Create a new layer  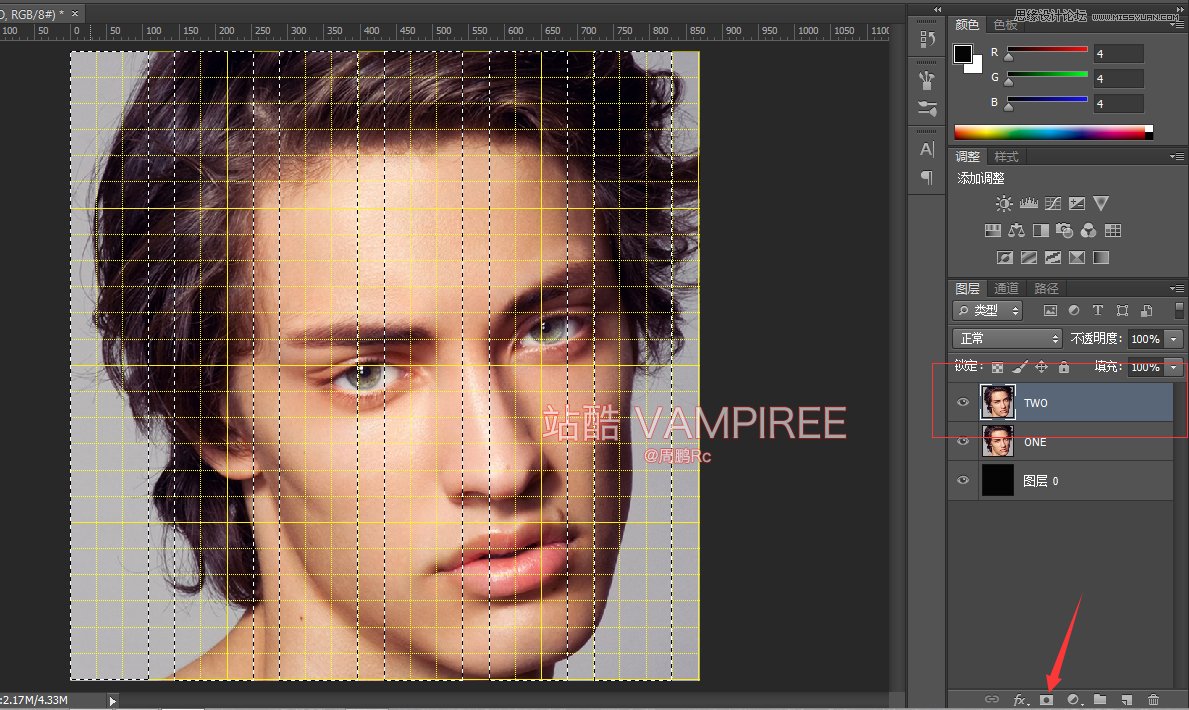[x=1127, y=699]
